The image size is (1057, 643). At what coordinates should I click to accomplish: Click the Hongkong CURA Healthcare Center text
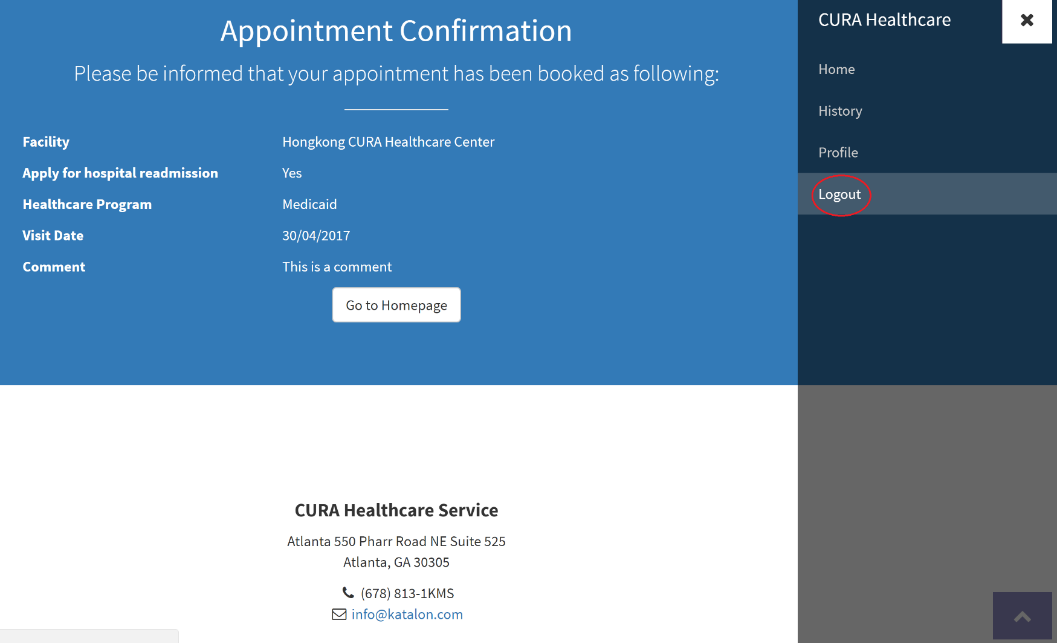388,142
